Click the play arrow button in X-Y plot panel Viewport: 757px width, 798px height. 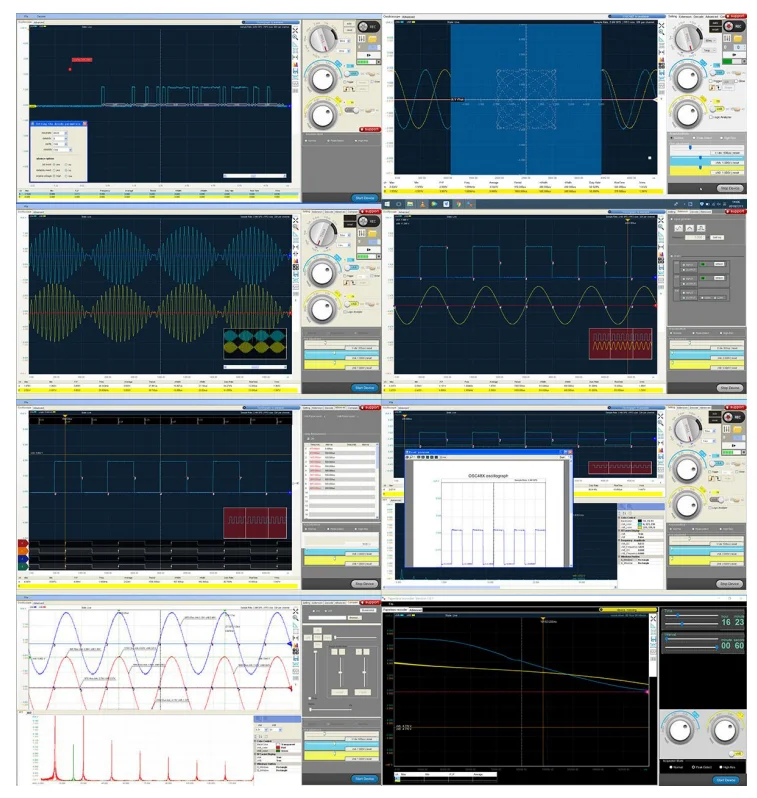click(x=735, y=55)
